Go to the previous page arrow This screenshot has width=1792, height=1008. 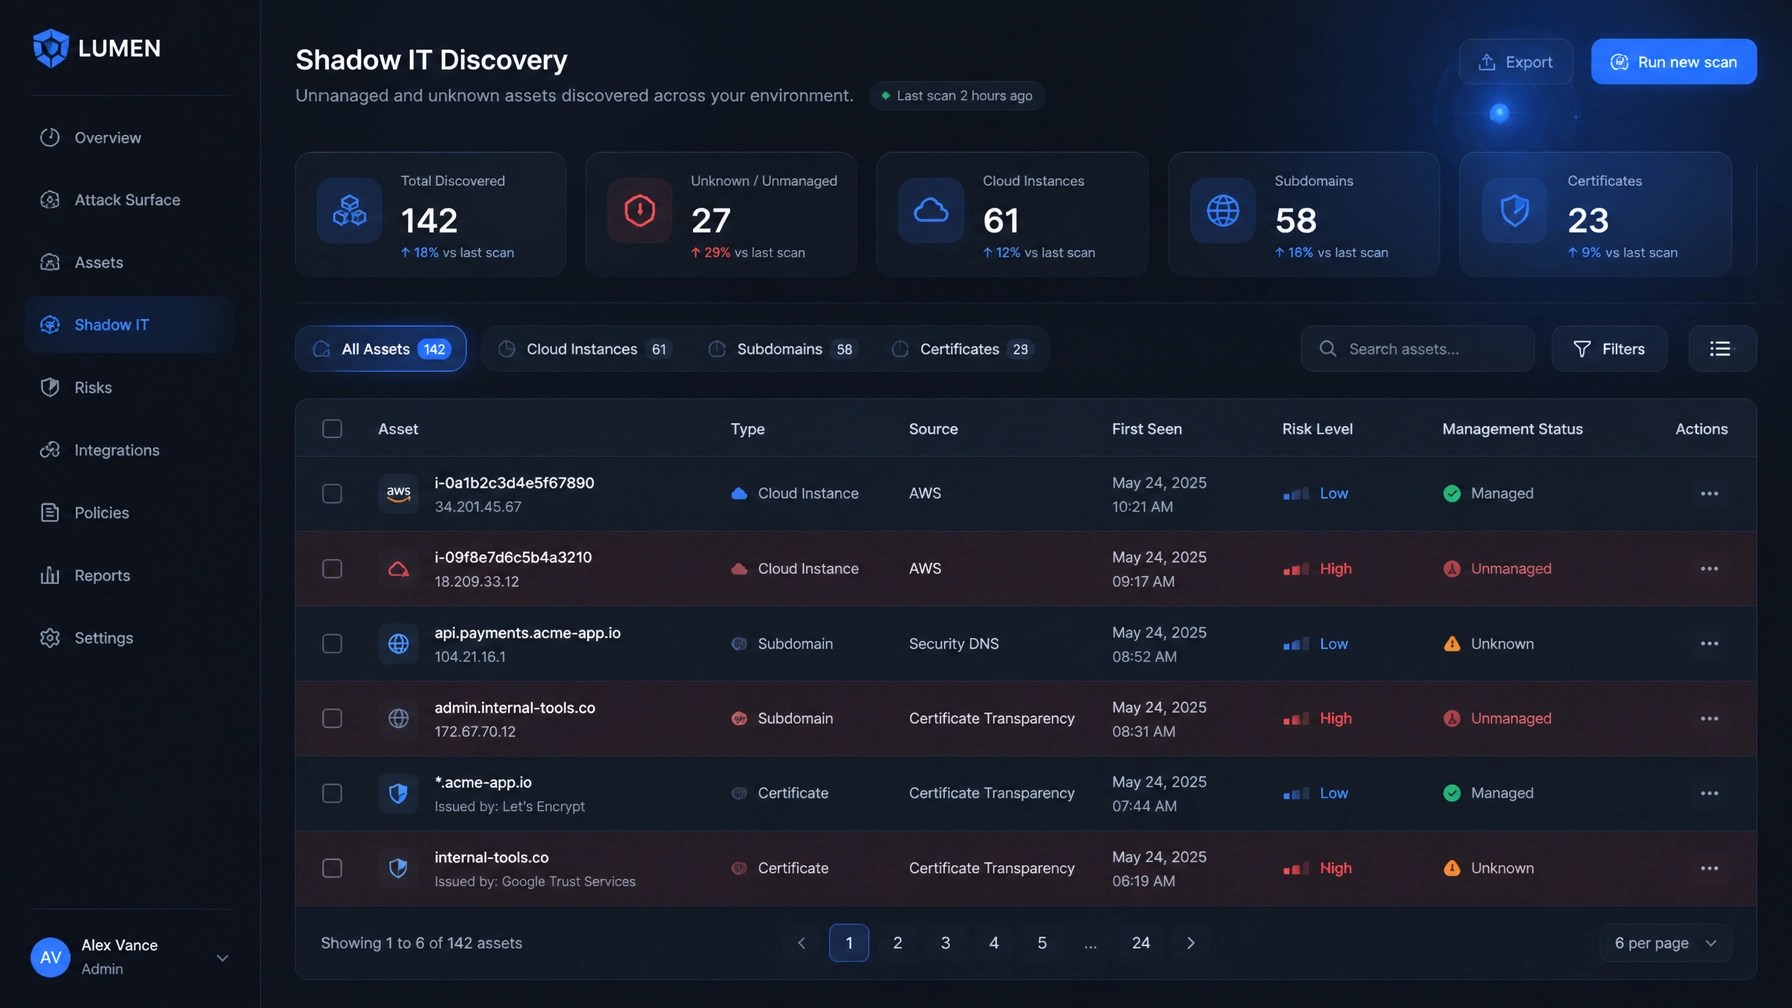point(801,943)
